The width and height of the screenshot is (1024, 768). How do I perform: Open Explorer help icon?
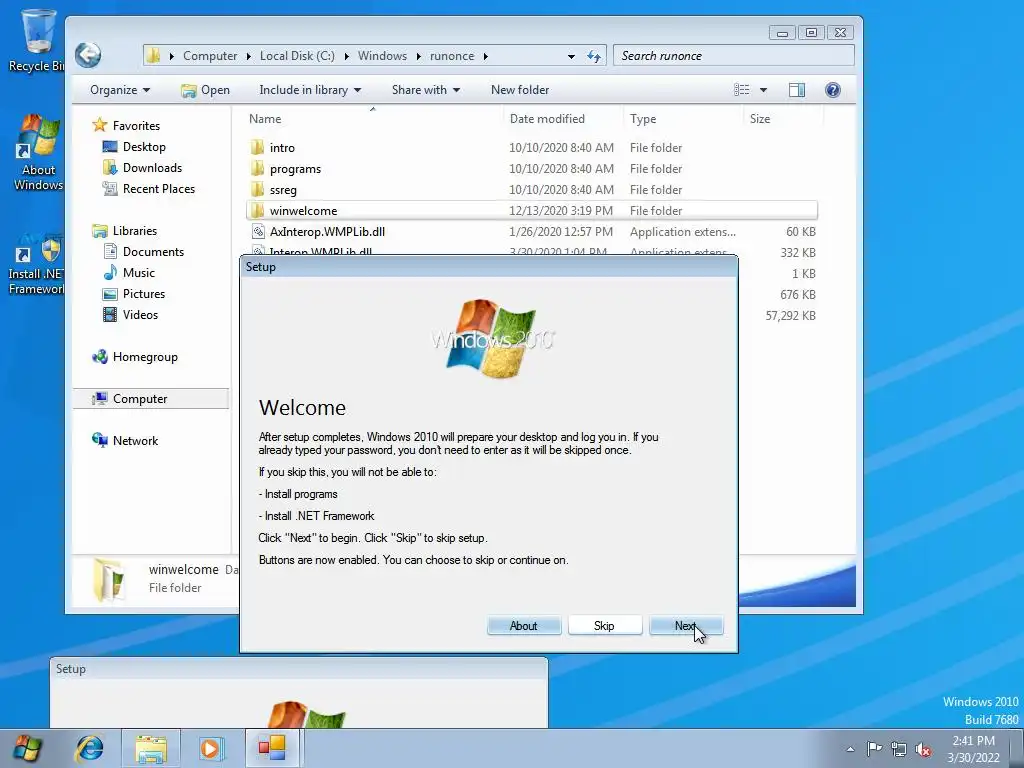[833, 90]
